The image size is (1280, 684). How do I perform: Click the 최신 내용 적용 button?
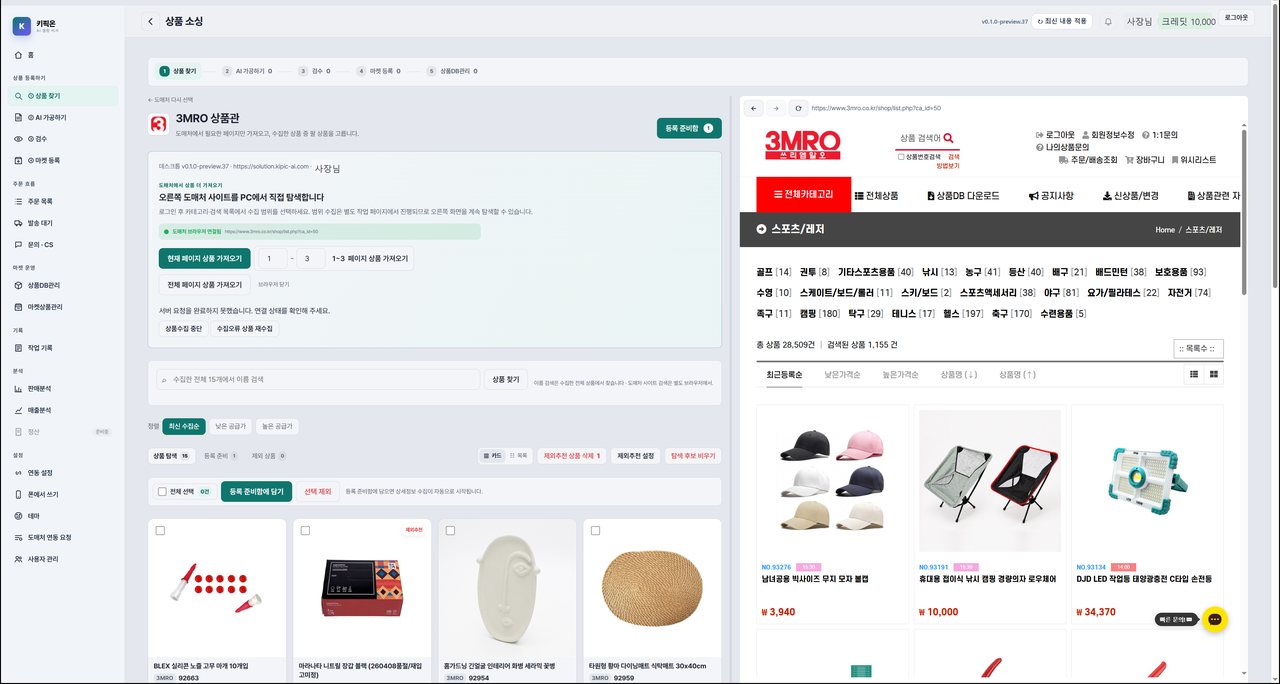(1063, 21)
